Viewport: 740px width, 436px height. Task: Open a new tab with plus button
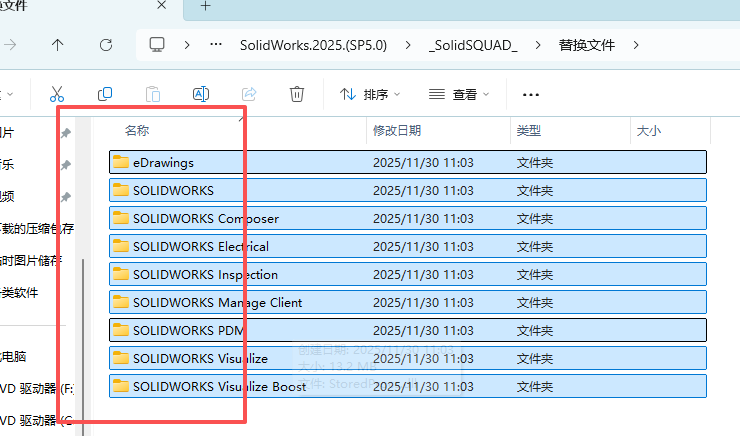pos(205,6)
